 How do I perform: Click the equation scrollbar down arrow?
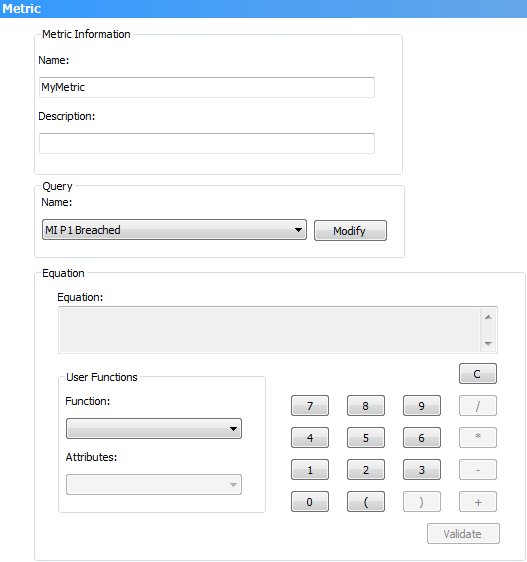[488, 343]
